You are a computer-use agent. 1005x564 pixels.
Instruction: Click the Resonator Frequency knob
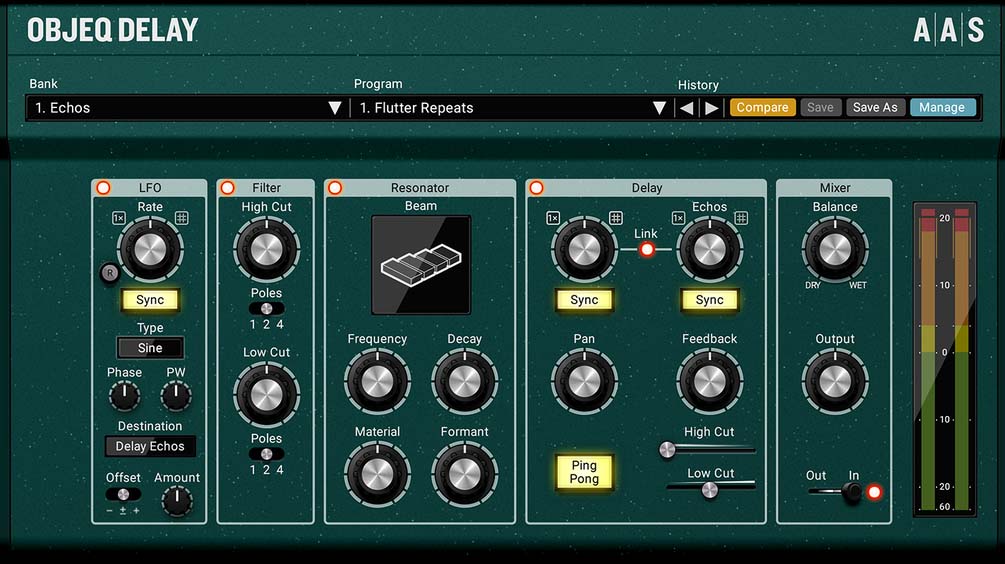click(378, 381)
